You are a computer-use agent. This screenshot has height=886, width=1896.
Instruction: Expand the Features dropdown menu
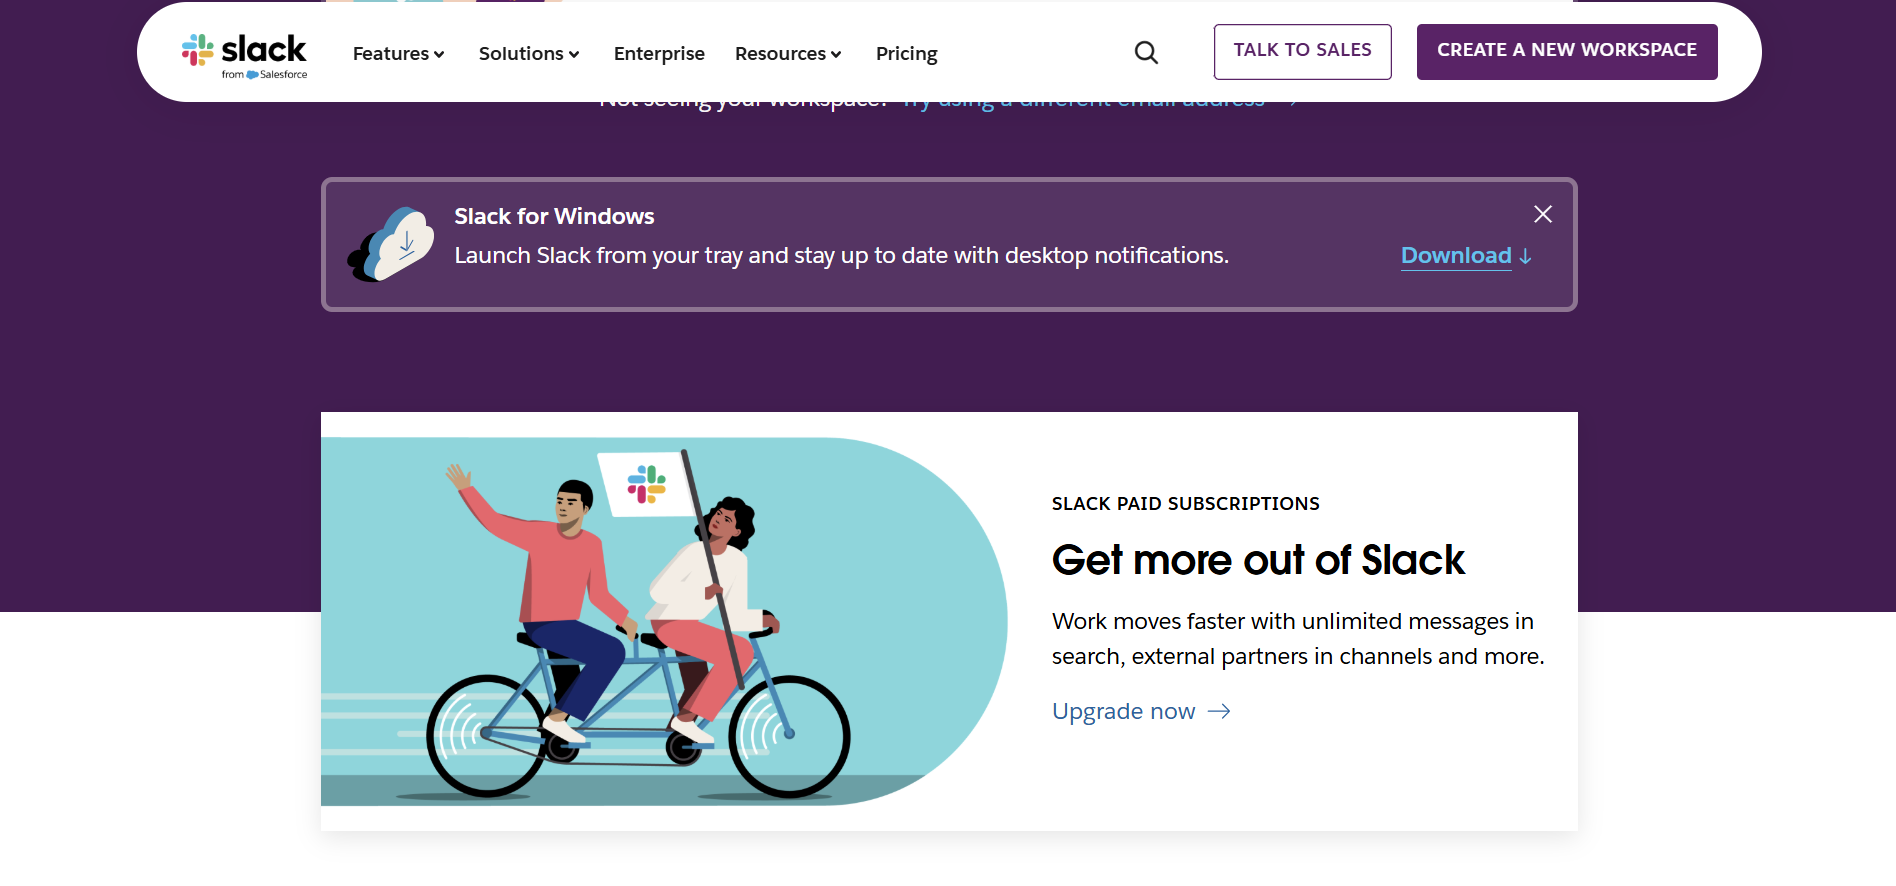pyautogui.click(x=398, y=54)
